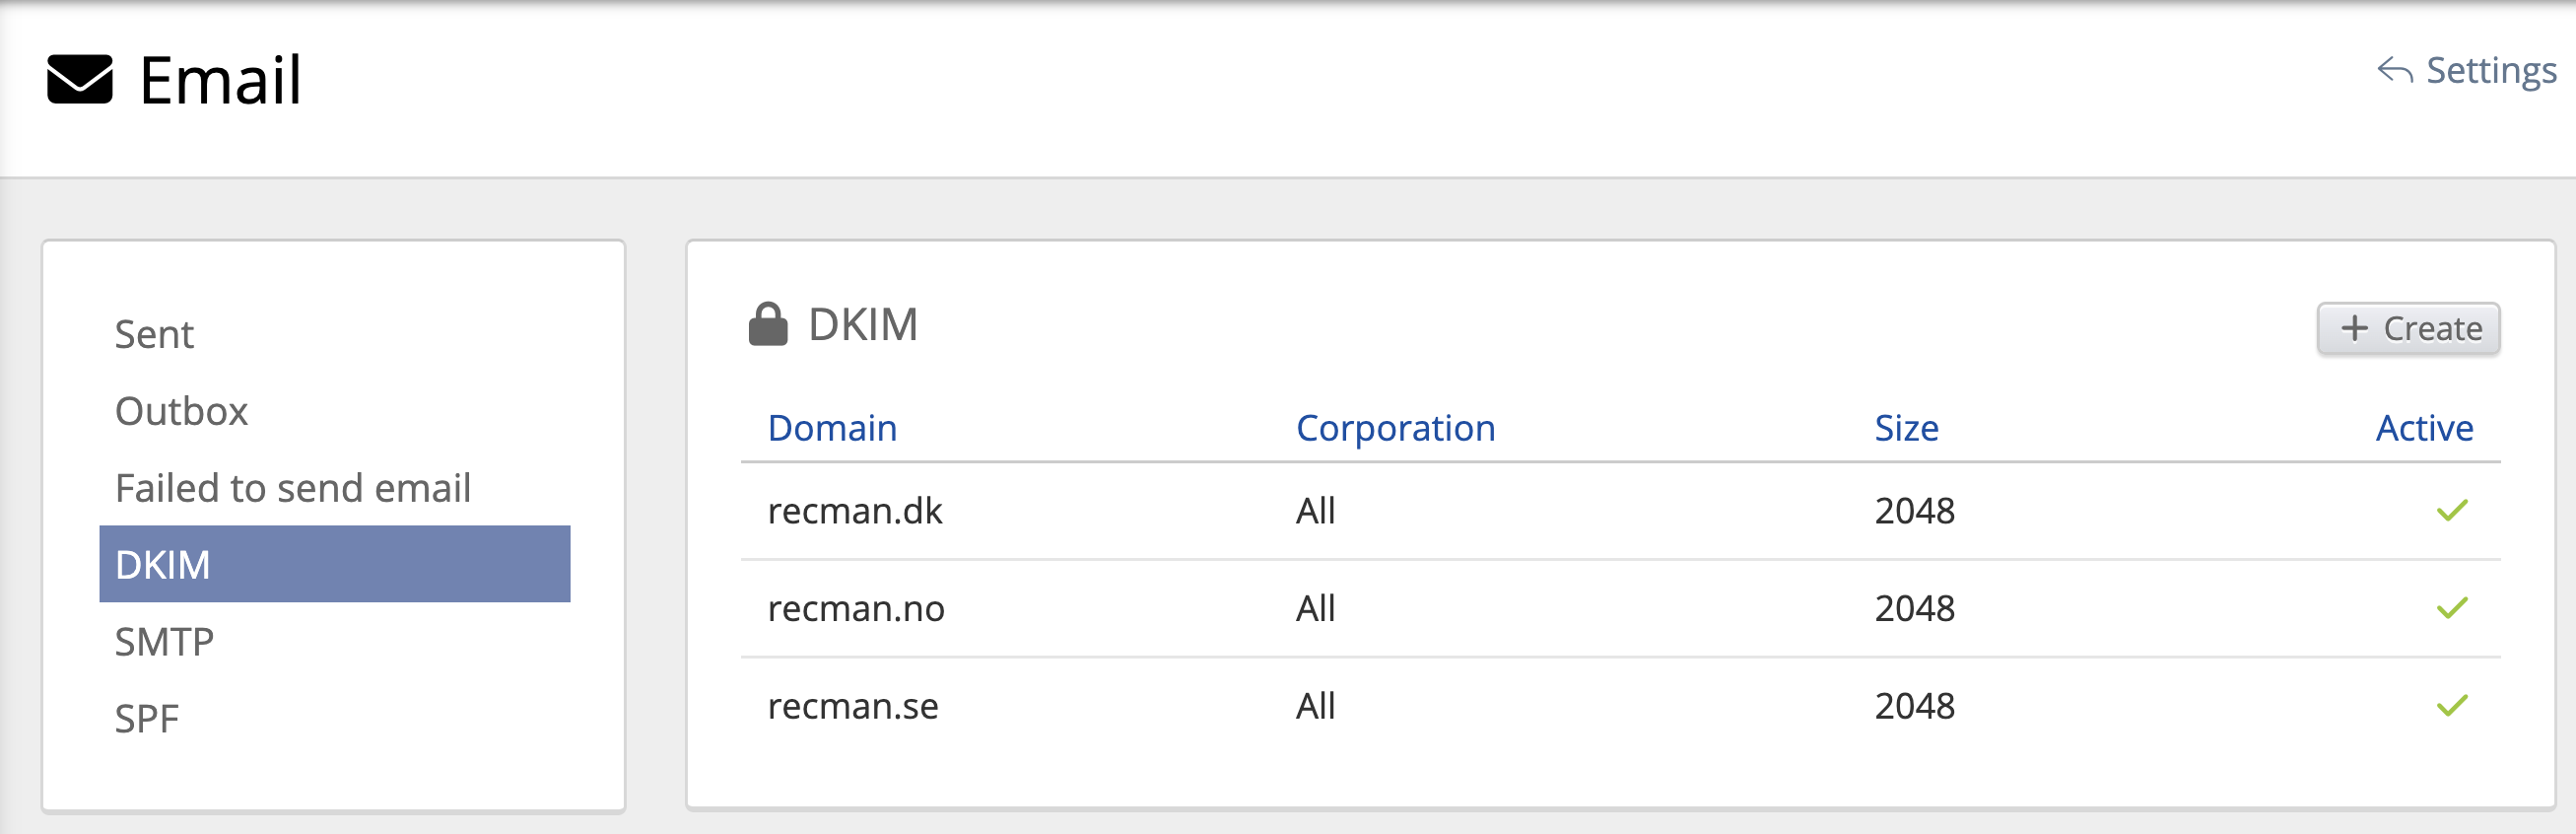
Task: Click the recman.dk domain cell
Action: point(855,511)
